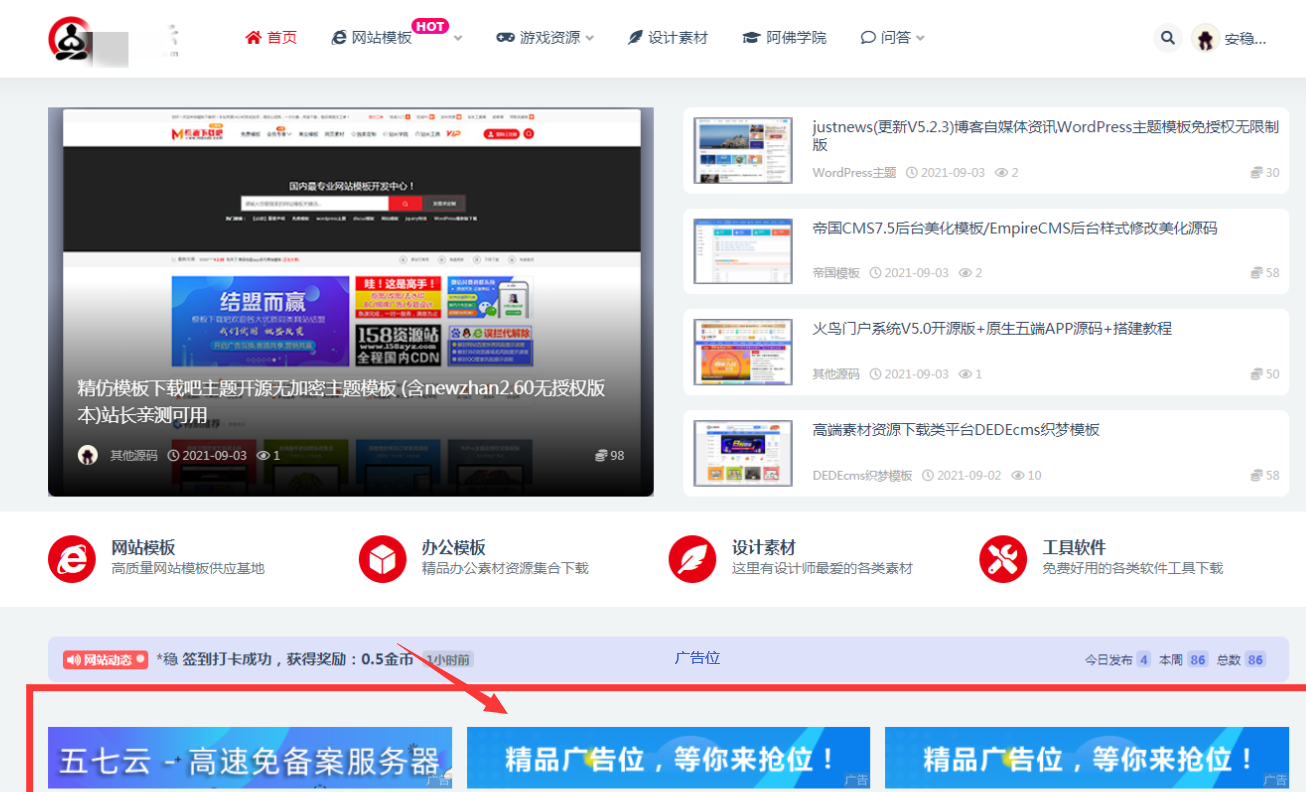Click the coin count 30 on justnews
This screenshot has height=792, width=1306.
pos(1265,173)
